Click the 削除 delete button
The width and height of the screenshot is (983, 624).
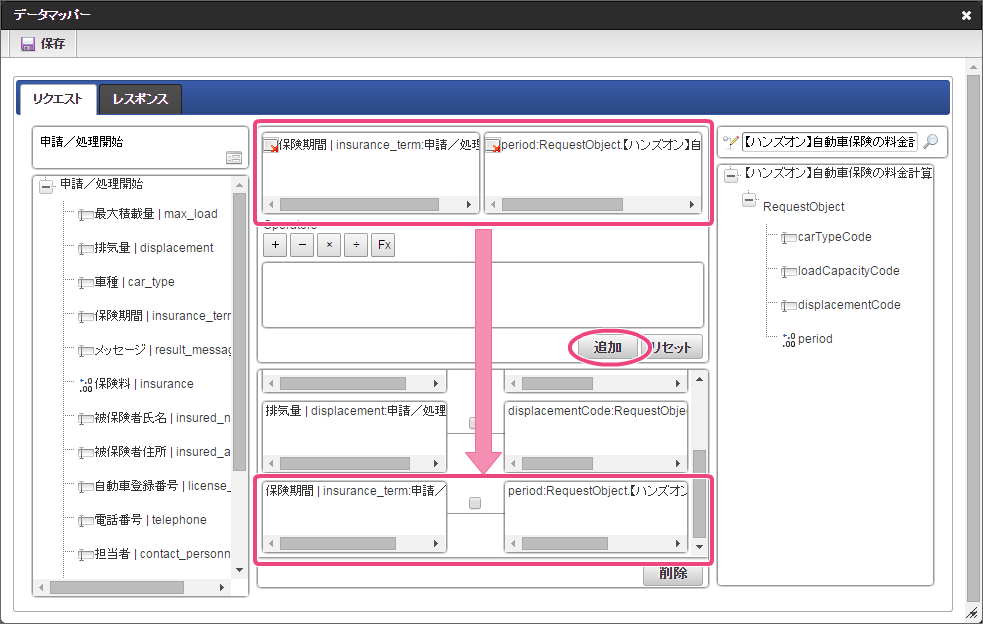(673, 573)
